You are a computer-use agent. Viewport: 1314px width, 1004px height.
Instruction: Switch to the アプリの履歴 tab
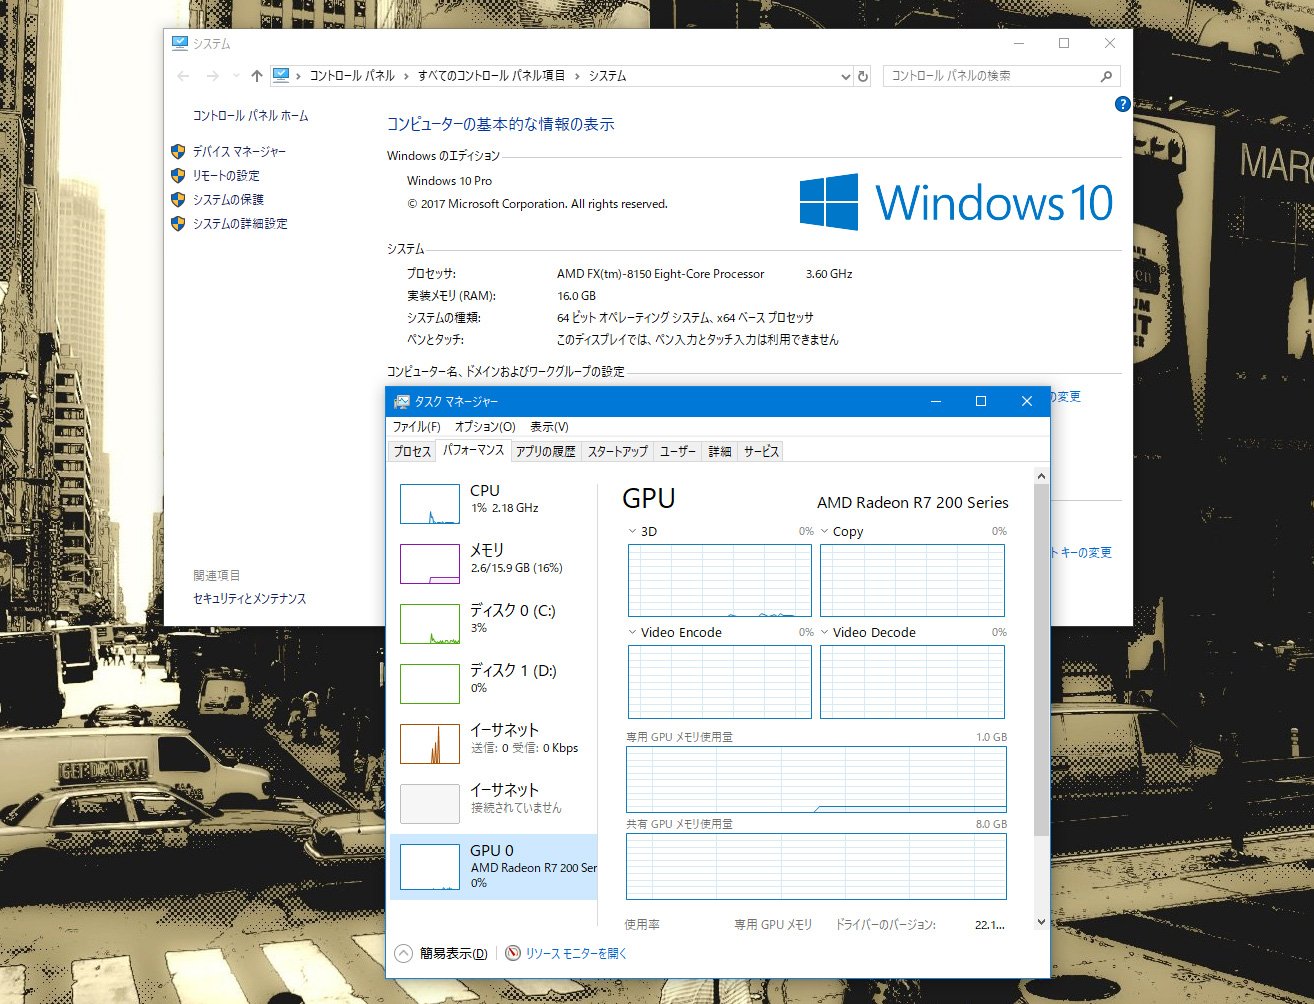[x=546, y=452]
